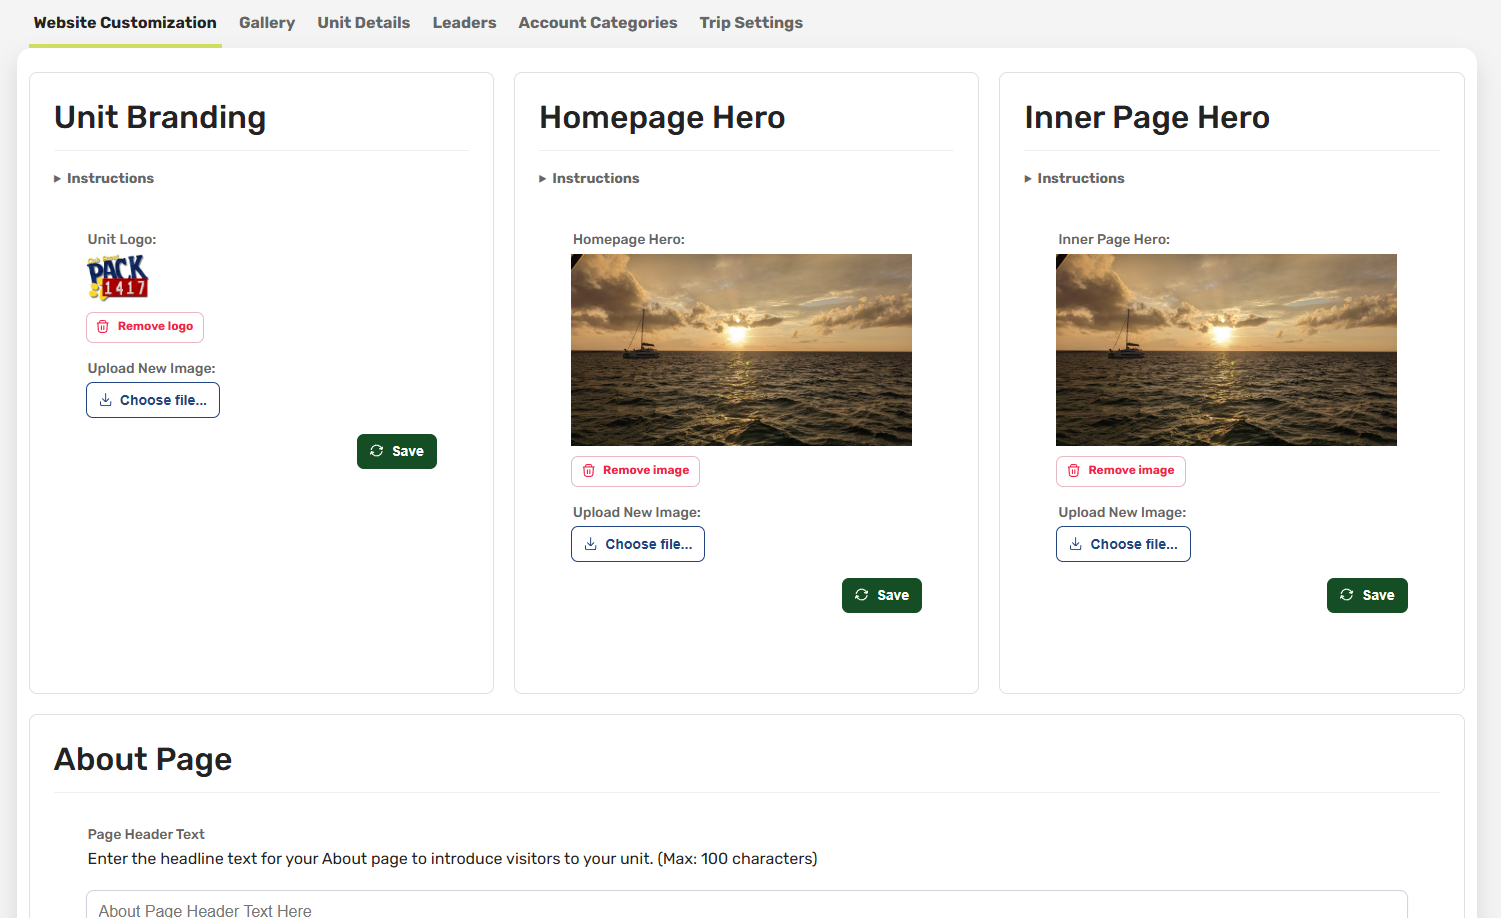Save the Unit Branding section
1501x918 pixels.
pos(397,451)
